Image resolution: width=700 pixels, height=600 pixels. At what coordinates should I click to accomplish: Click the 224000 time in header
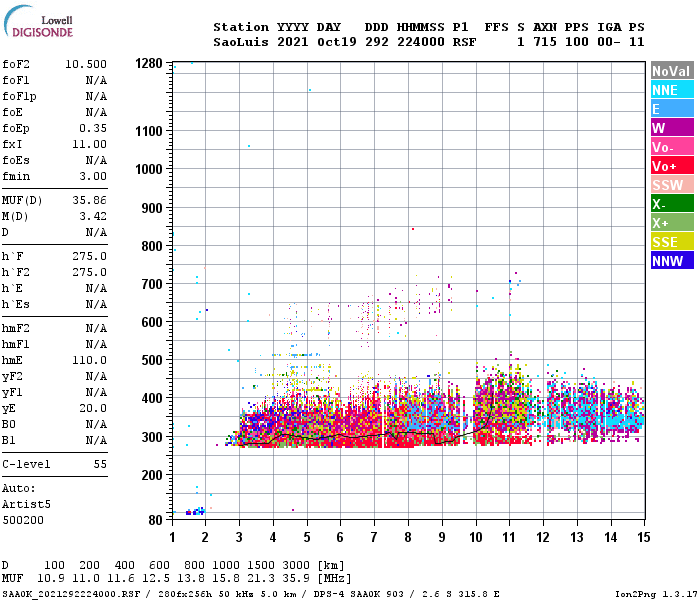click(x=421, y=42)
